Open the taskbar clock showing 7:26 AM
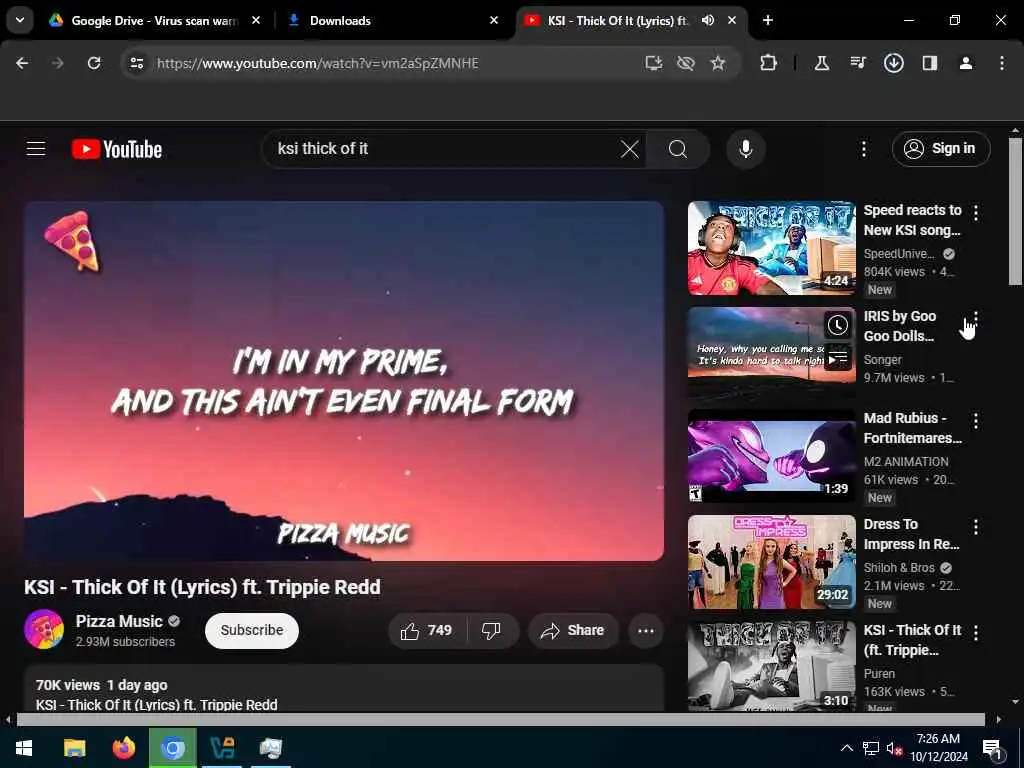Viewport: 1024px width, 768px height. (938, 748)
